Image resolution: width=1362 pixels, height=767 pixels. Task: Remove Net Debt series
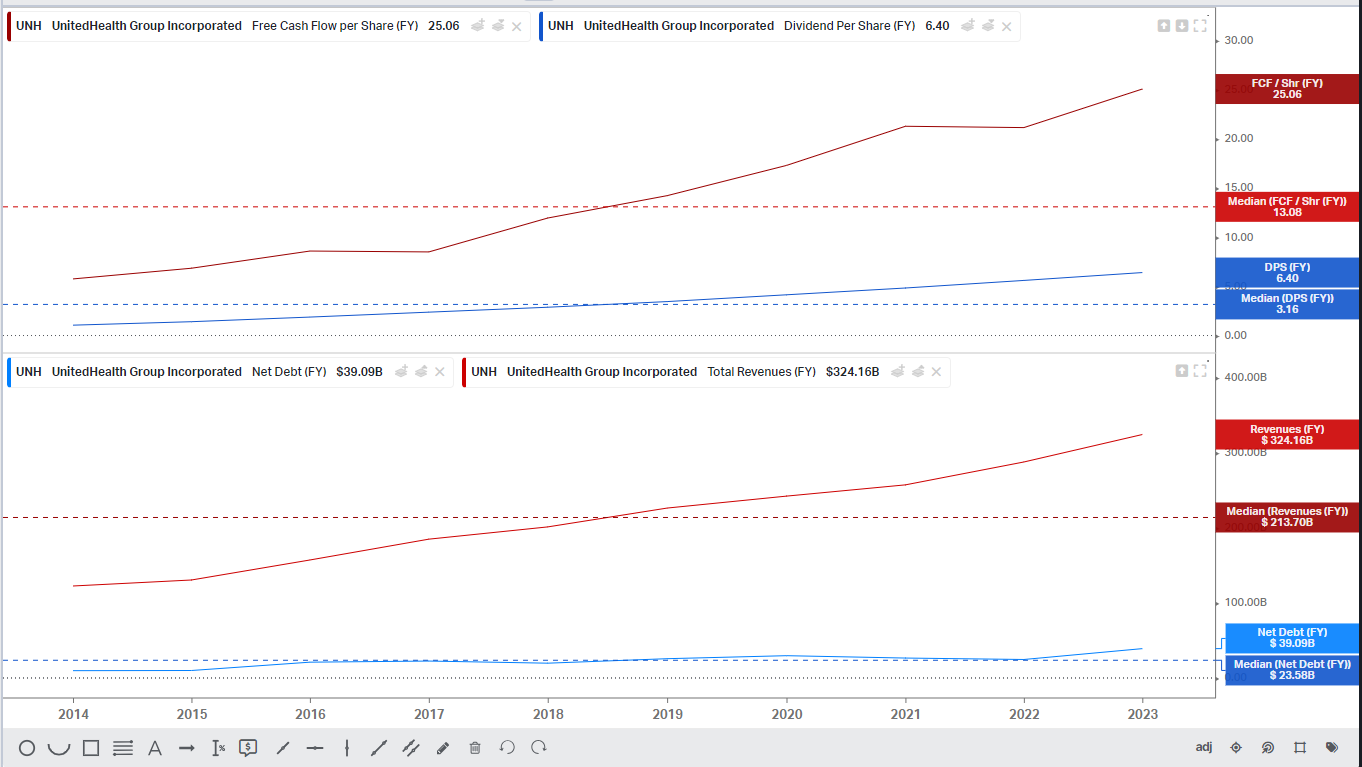[439, 372]
